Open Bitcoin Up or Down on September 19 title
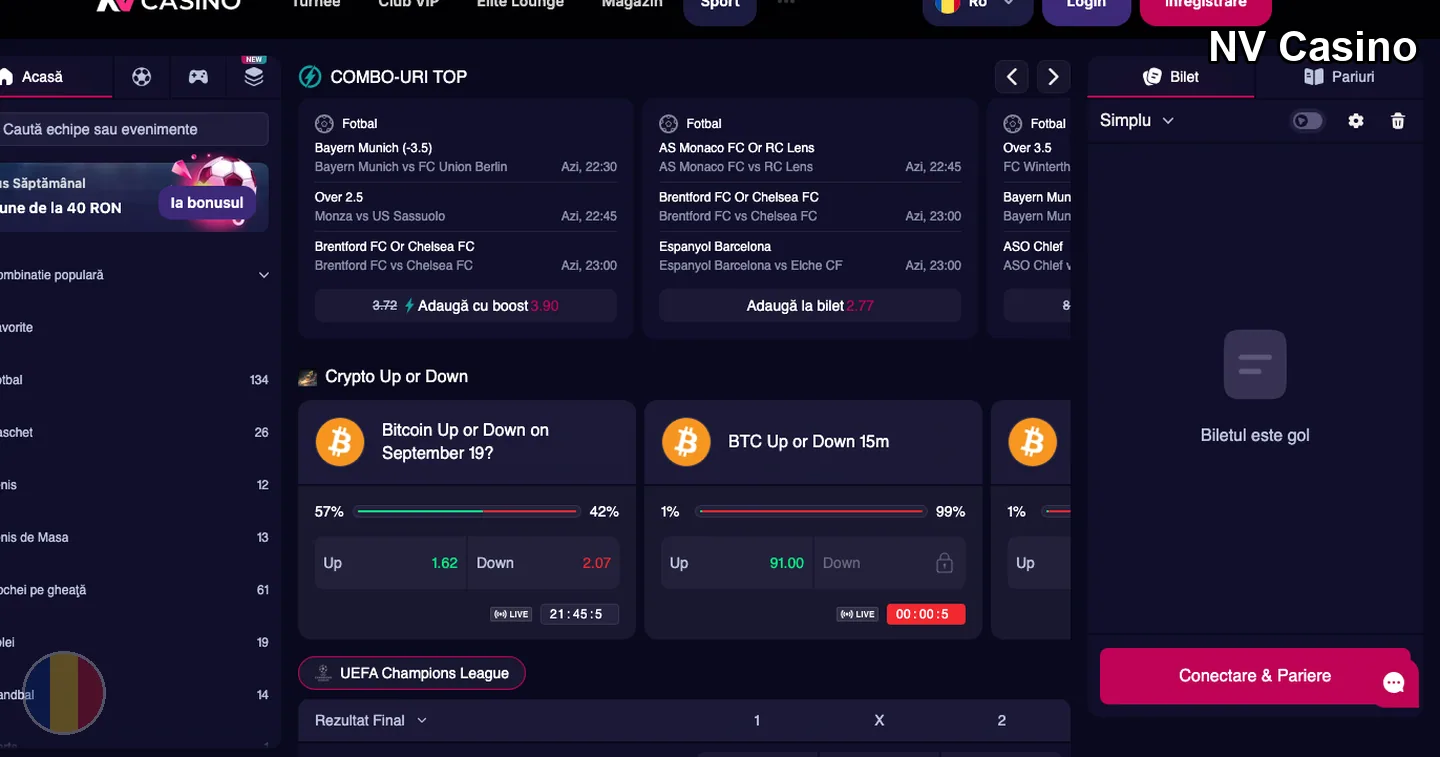This screenshot has width=1440, height=757. (x=466, y=441)
